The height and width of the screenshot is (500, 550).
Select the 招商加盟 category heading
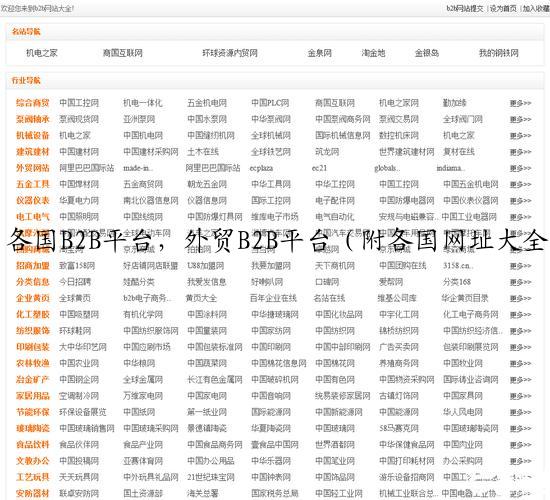33,266
